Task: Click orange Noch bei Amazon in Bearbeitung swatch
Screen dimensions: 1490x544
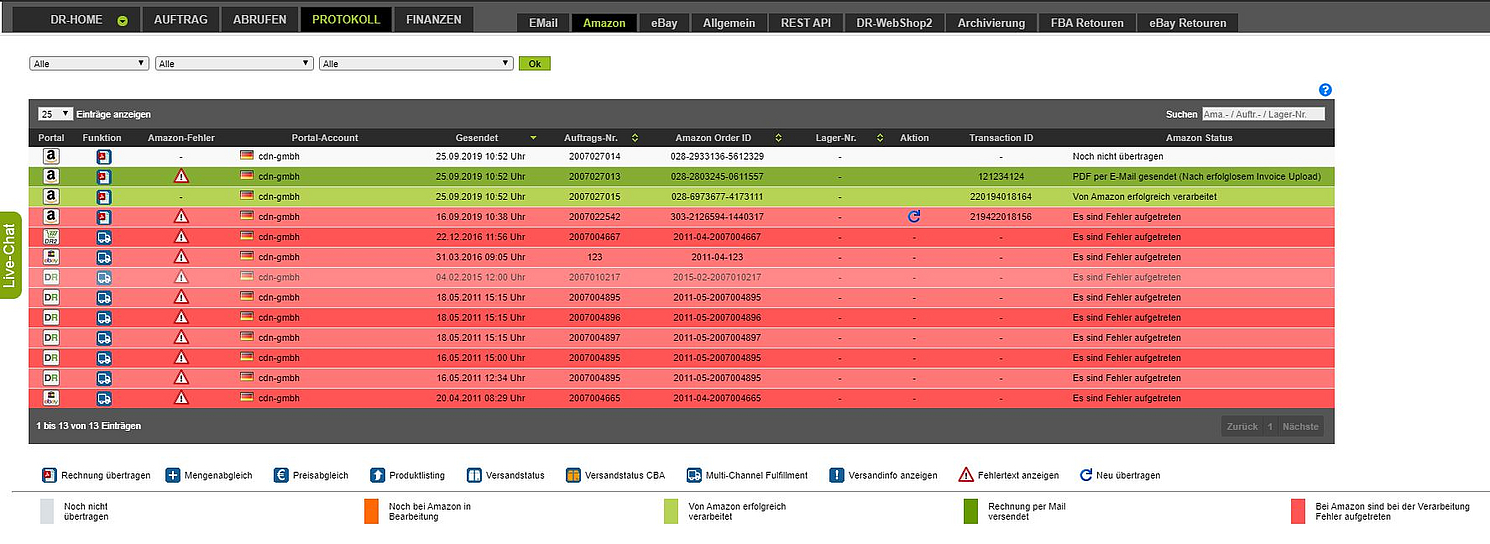Action: tap(371, 511)
